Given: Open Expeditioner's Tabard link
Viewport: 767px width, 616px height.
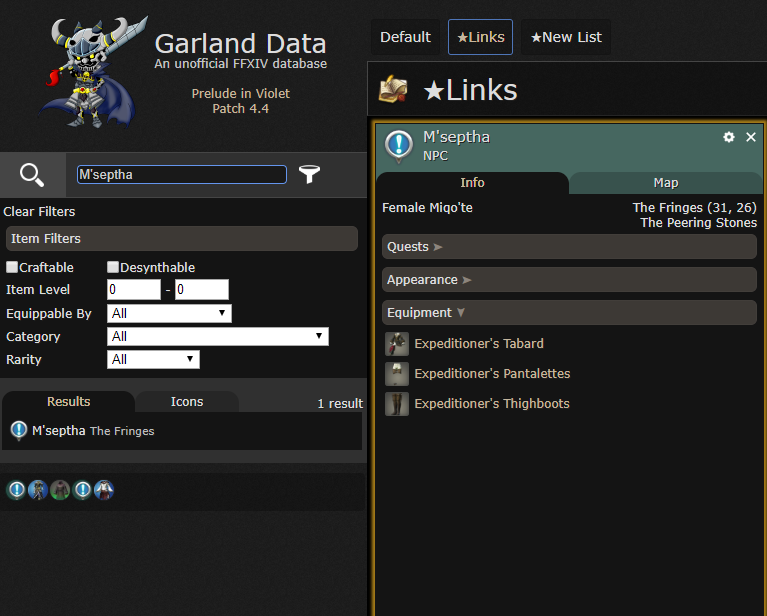Looking at the screenshot, I should point(479,343).
